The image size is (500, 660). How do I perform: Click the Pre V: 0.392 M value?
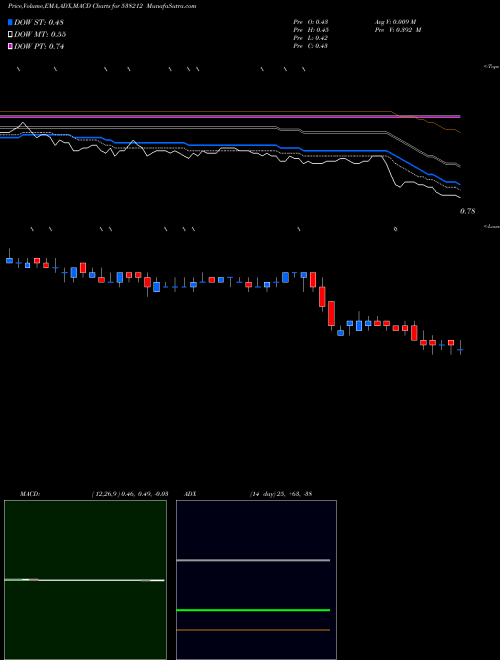[398, 30]
